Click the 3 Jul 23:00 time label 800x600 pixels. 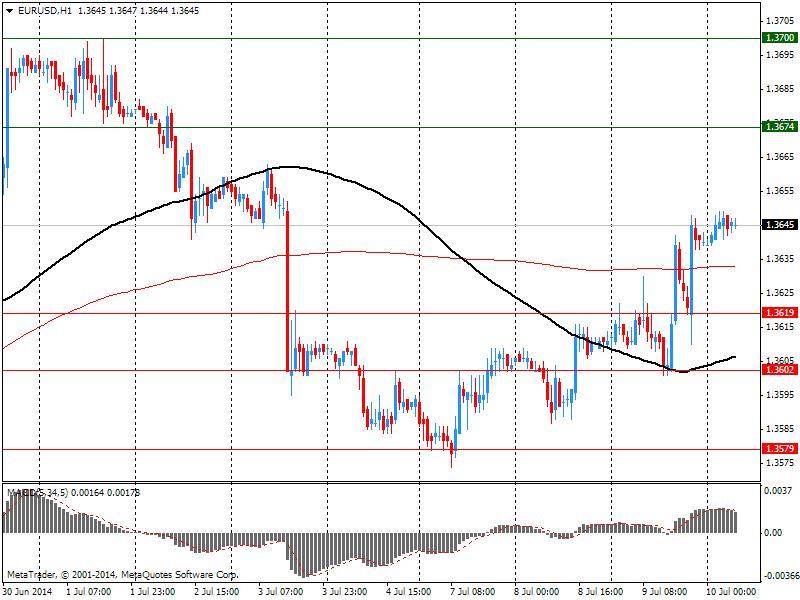pyautogui.click(x=344, y=591)
